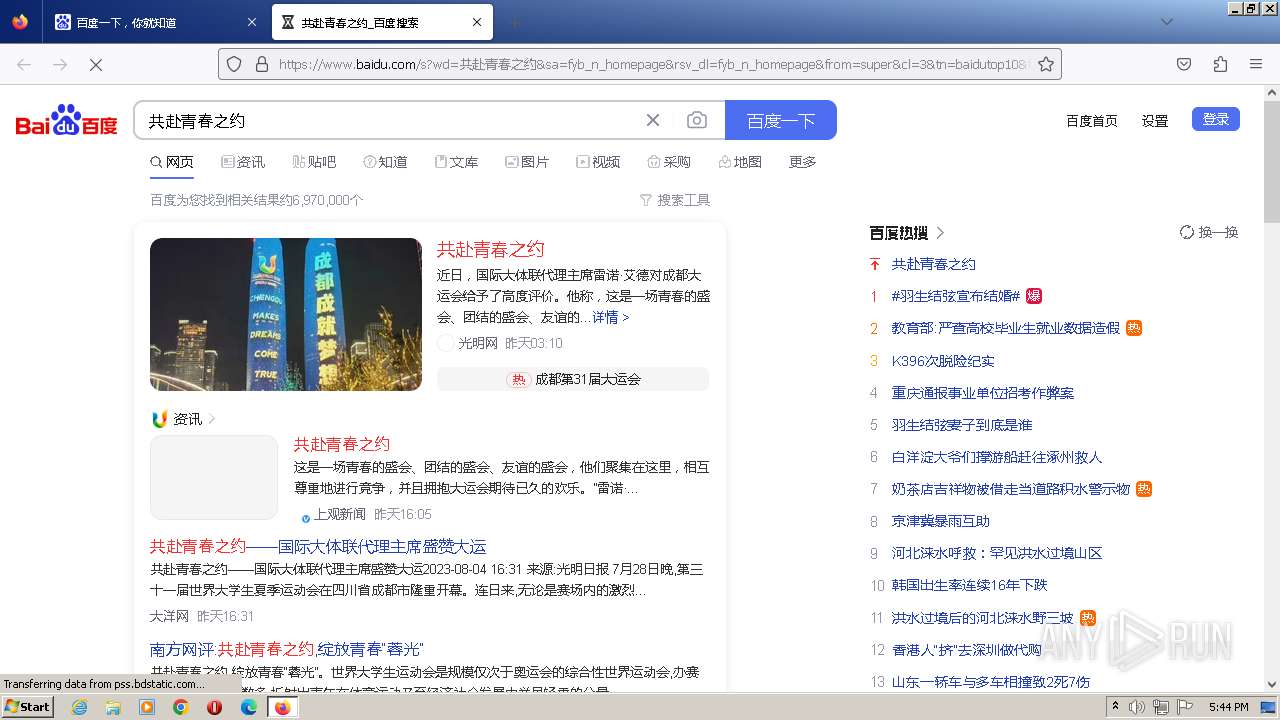Click the tracking protection shield icon
The width and height of the screenshot is (1280, 720).
tap(234, 64)
